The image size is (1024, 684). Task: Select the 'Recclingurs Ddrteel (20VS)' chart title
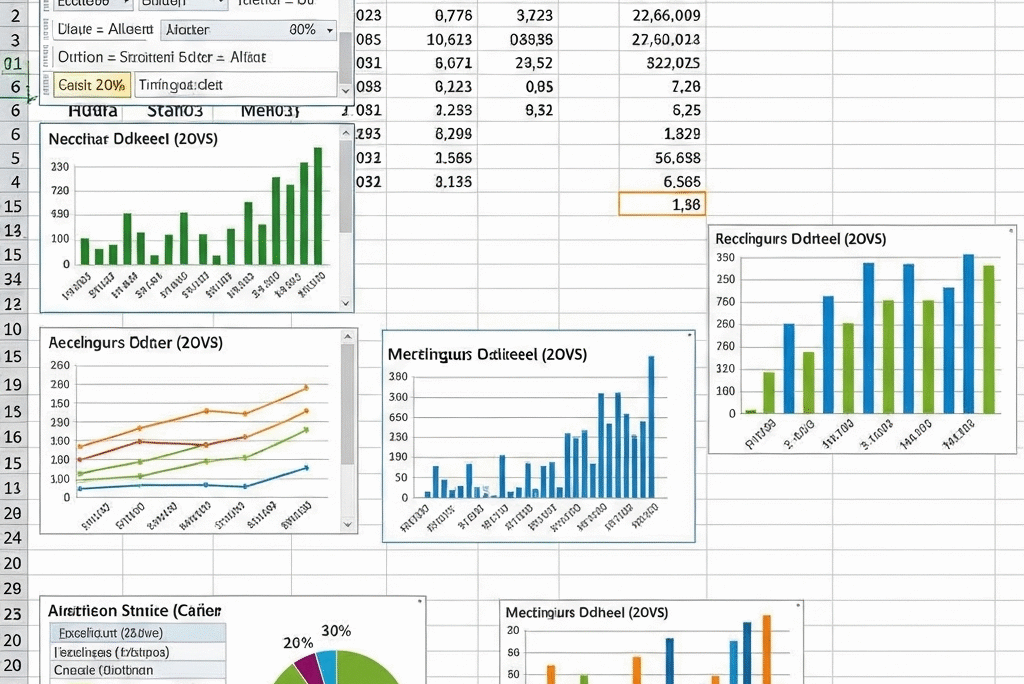pos(801,239)
